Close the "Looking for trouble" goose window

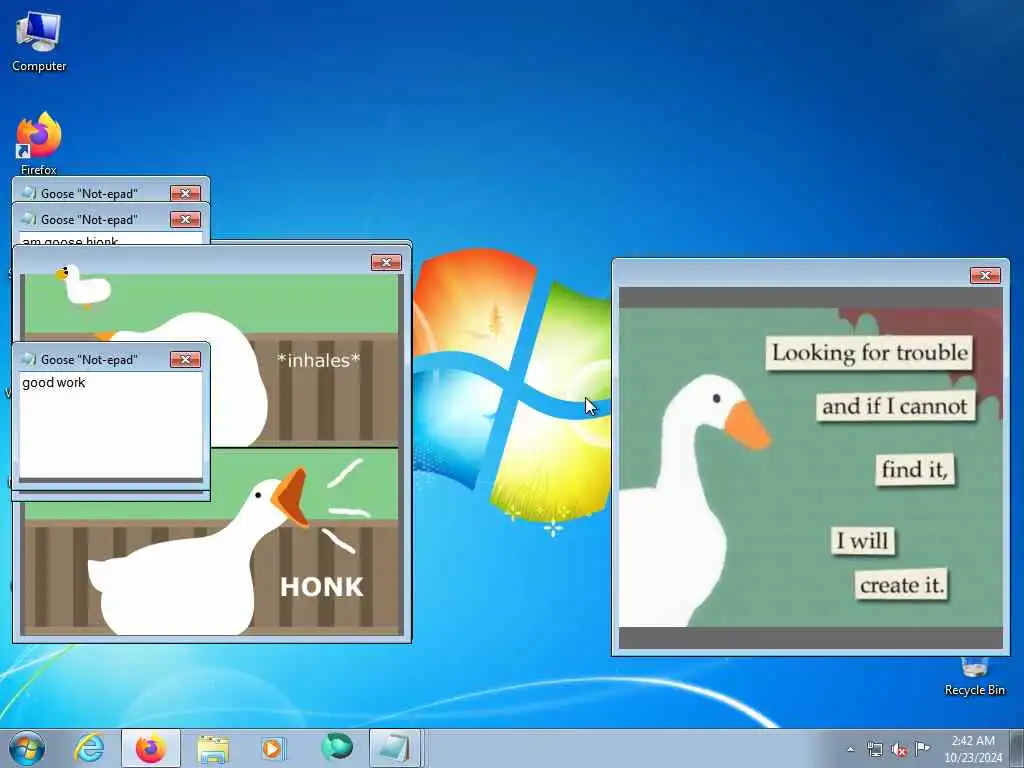(985, 276)
